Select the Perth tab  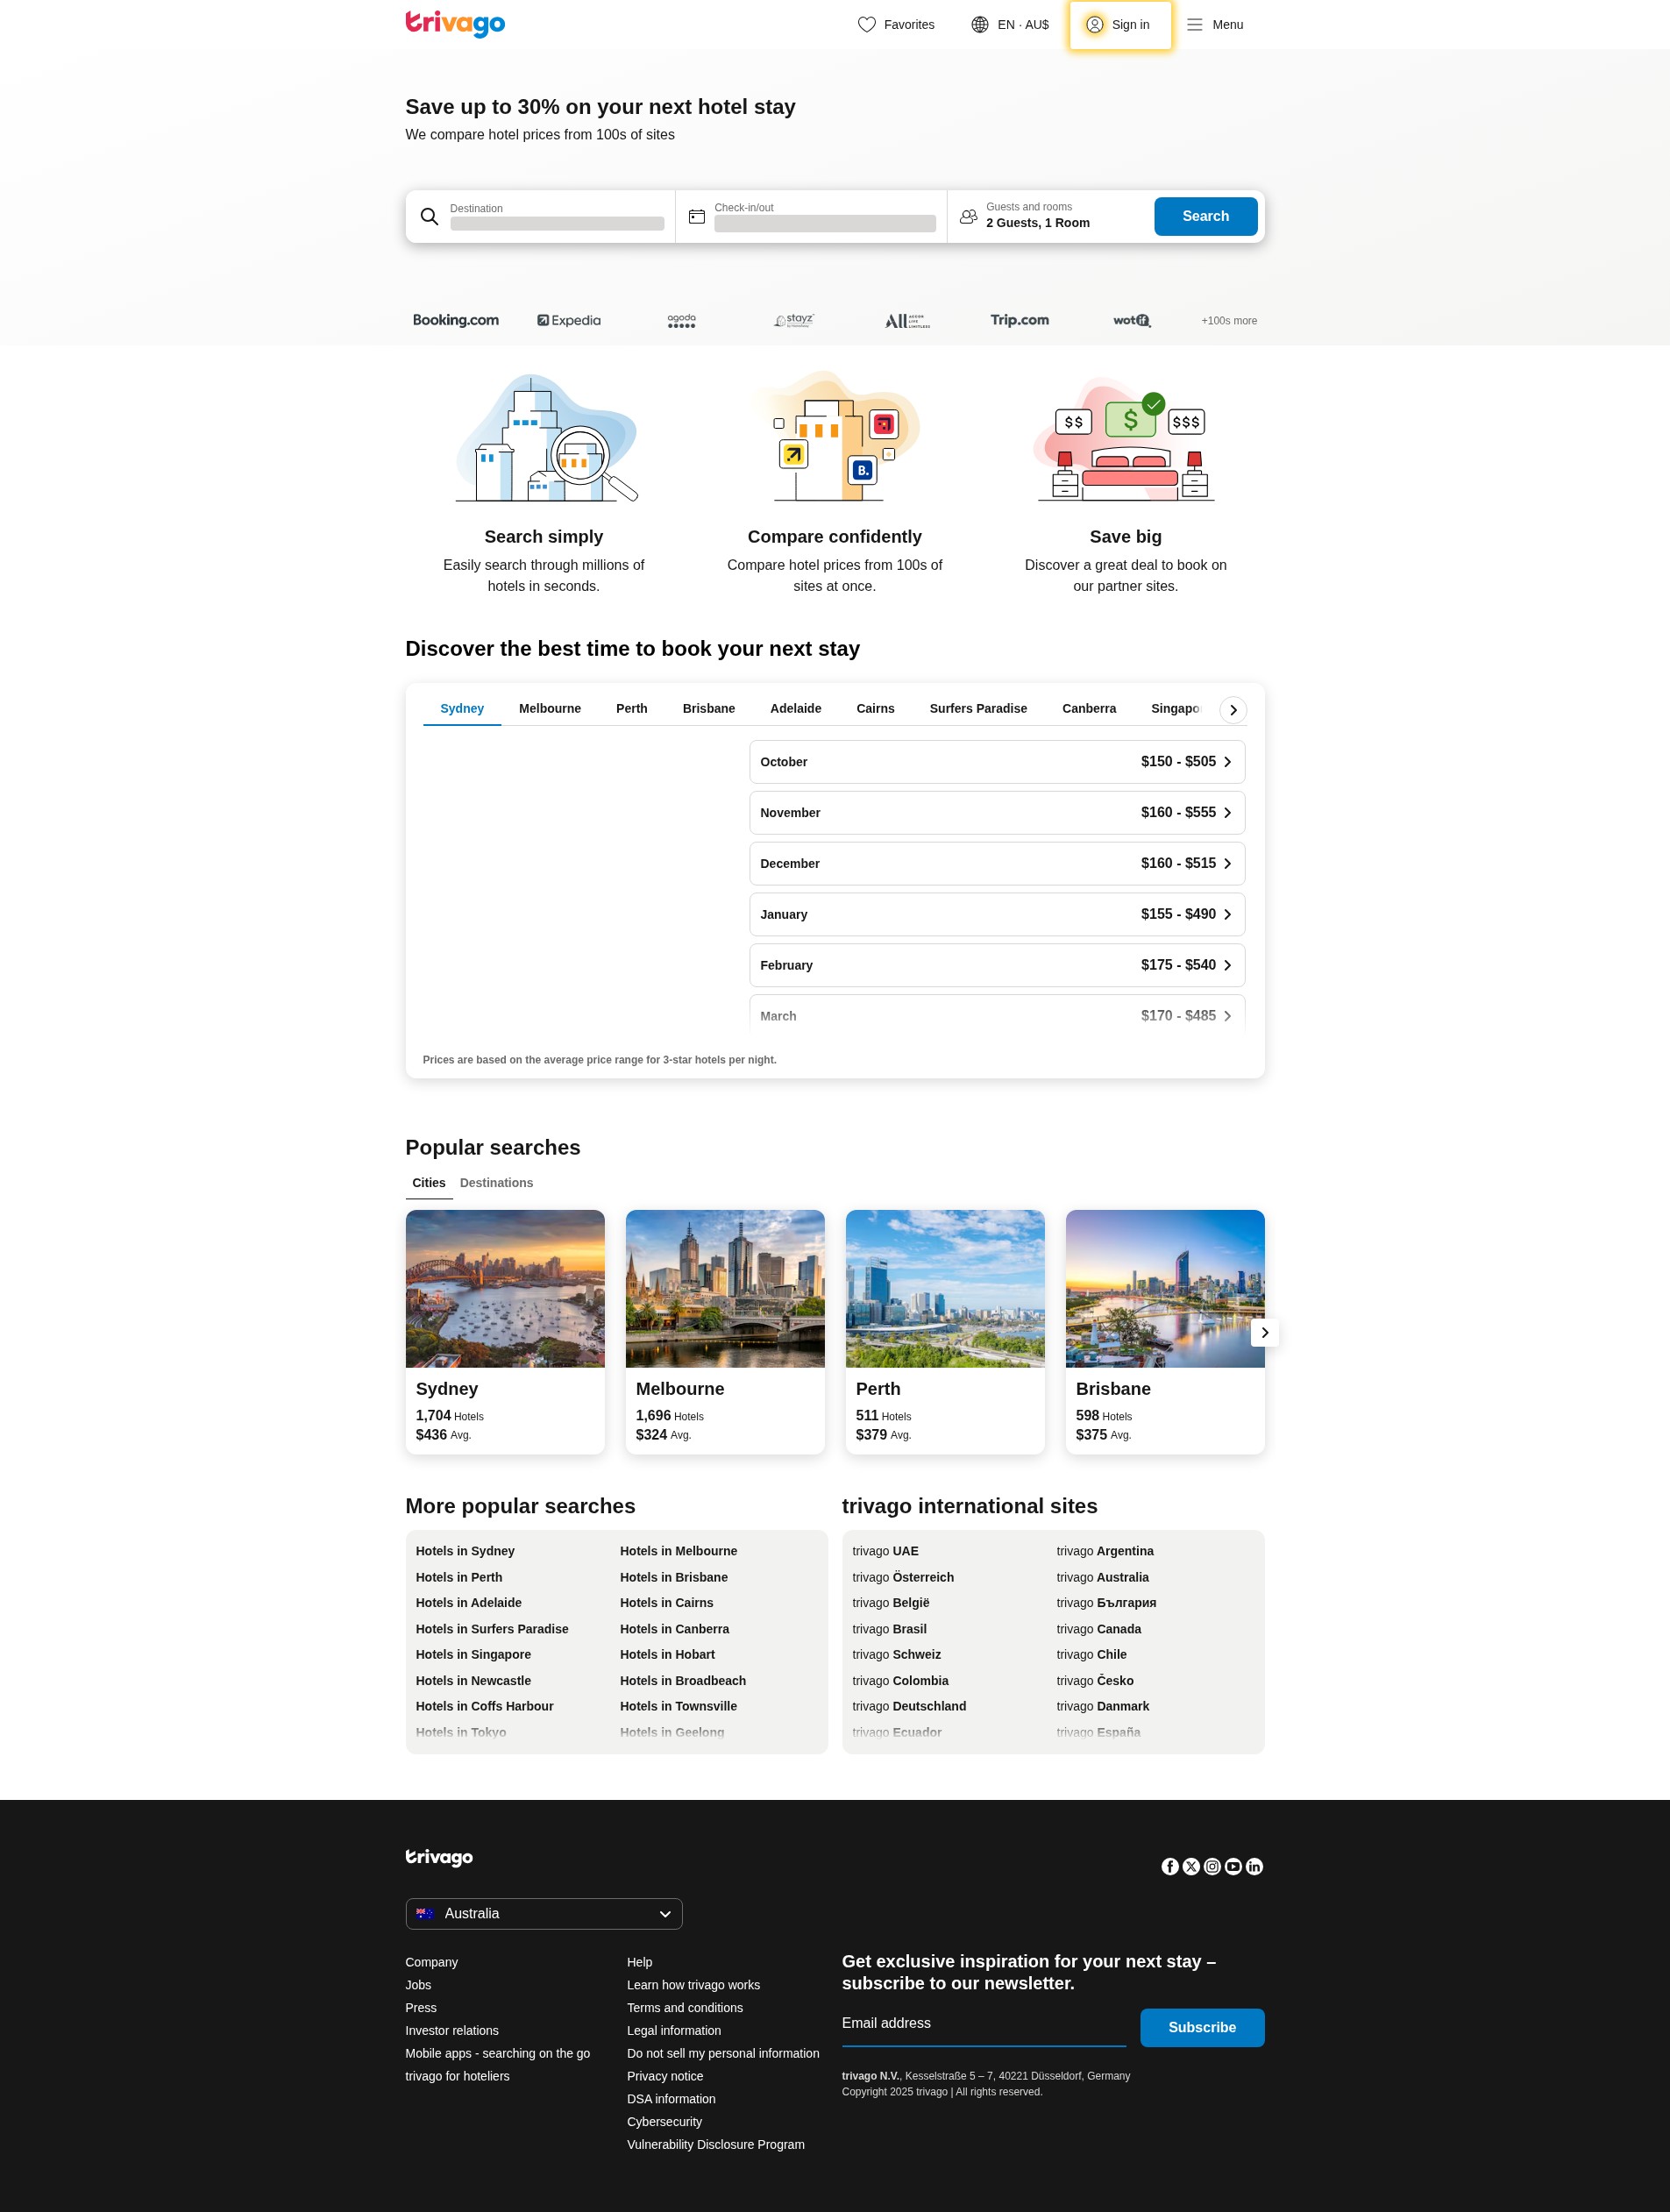coord(632,708)
